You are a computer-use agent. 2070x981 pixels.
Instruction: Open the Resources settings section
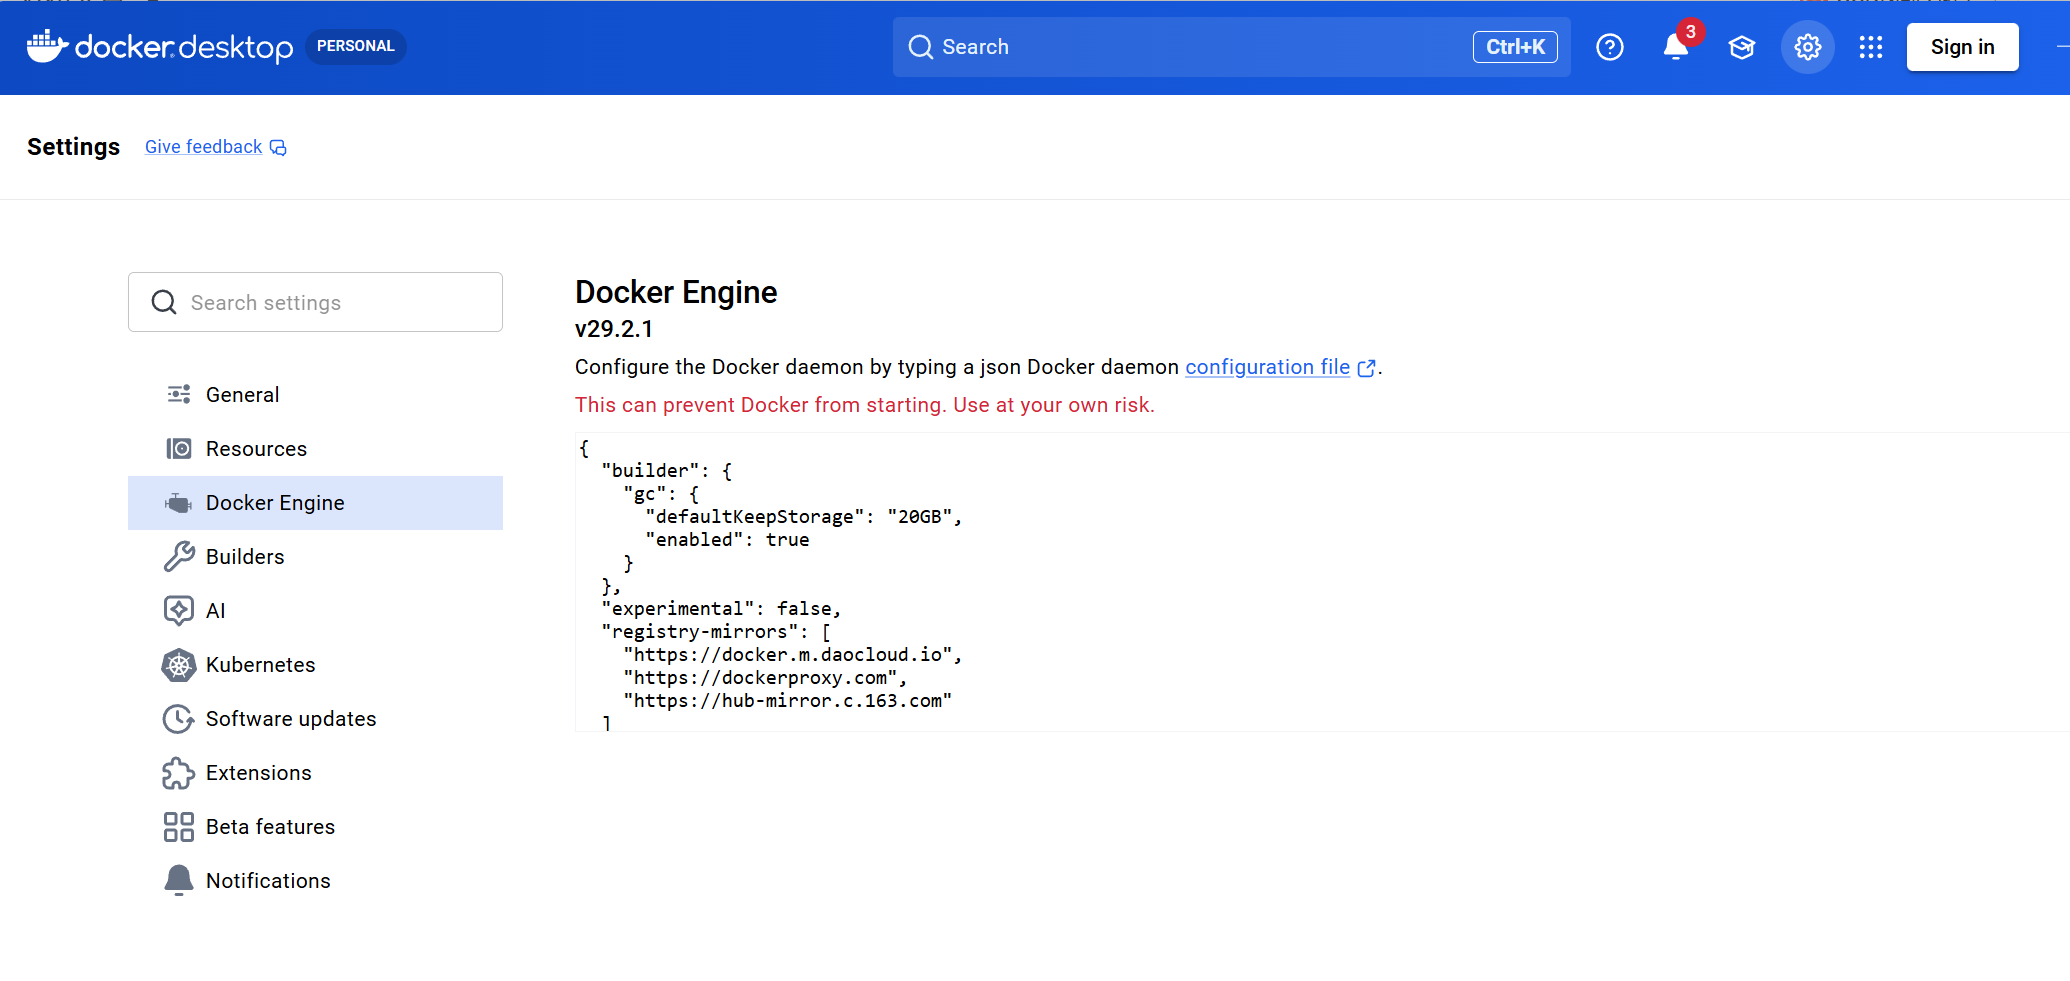click(315, 449)
